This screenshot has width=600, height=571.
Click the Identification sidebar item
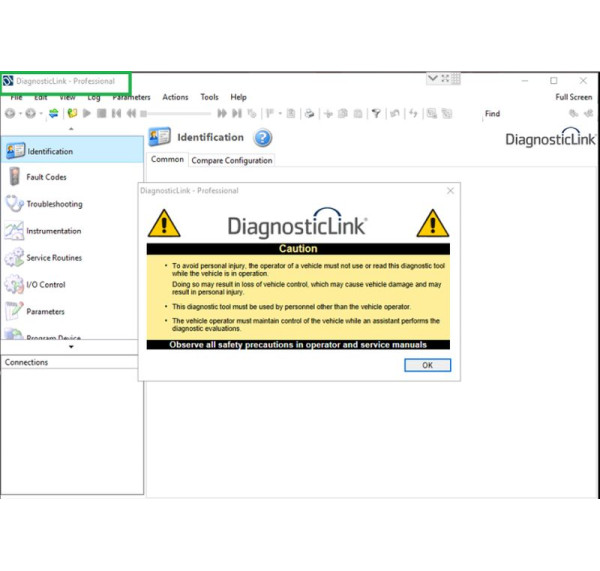click(49, 151)
